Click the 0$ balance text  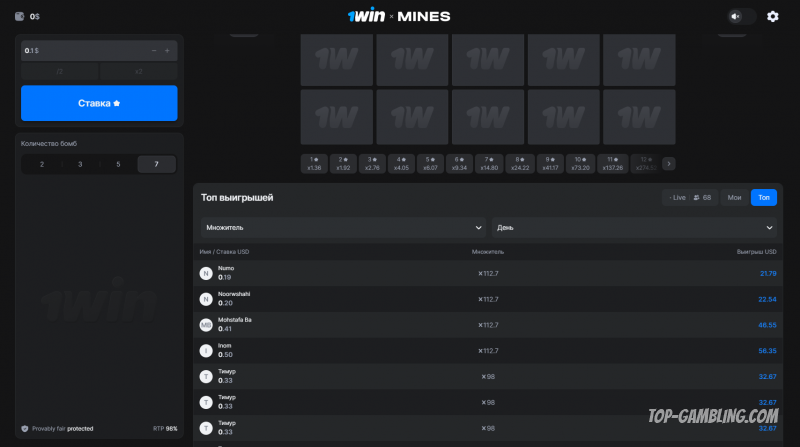click(x=35, y=16)
